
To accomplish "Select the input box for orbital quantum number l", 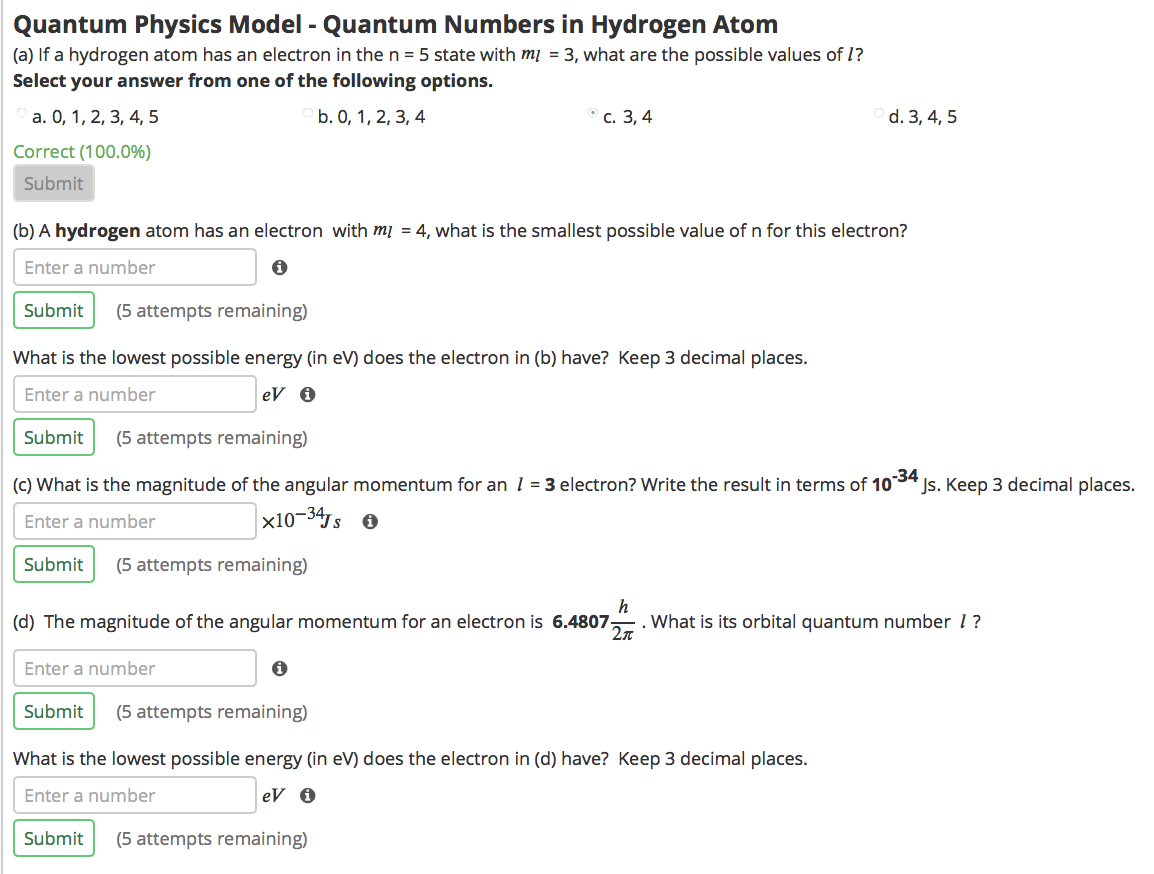I will pos(134,668).
